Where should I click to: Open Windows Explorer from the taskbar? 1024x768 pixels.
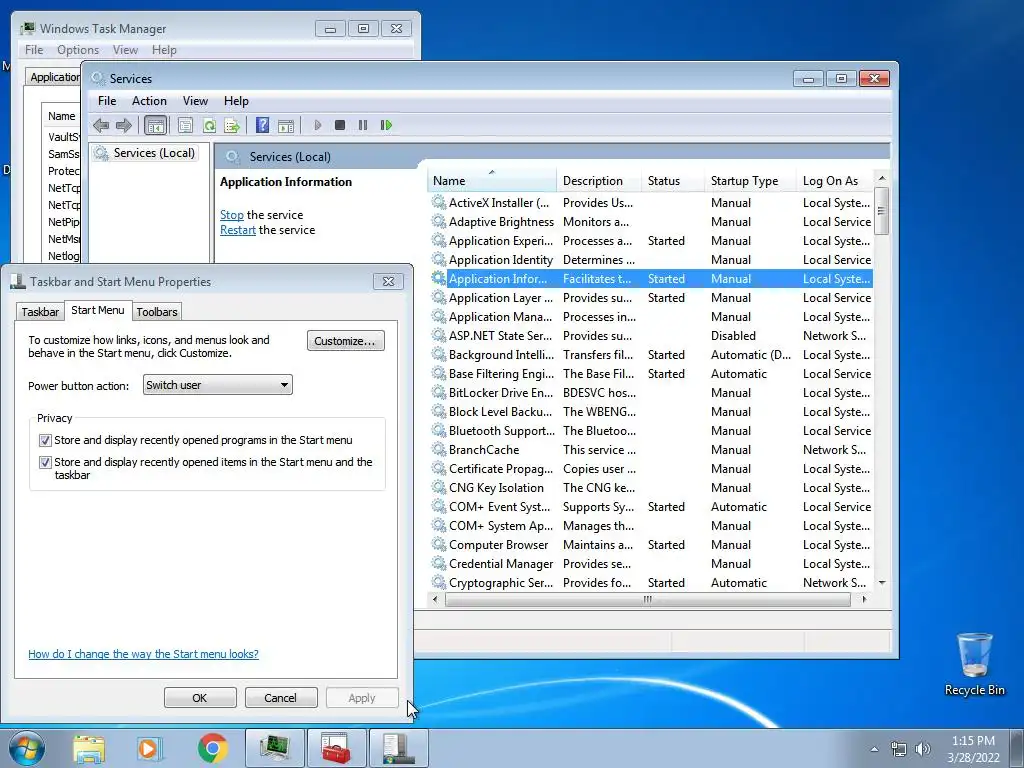click(89, 748)
